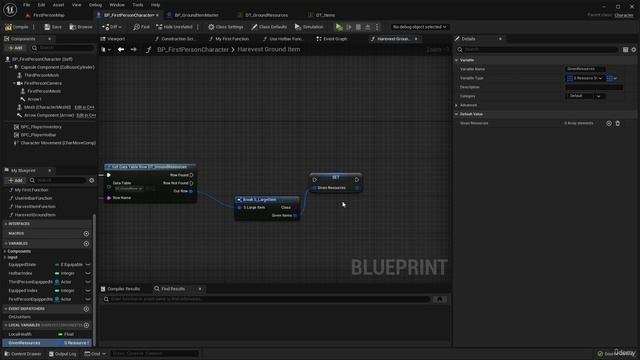
Task: Toggle HotbarIndex variable visibility eye
Action: pos(88,273)
